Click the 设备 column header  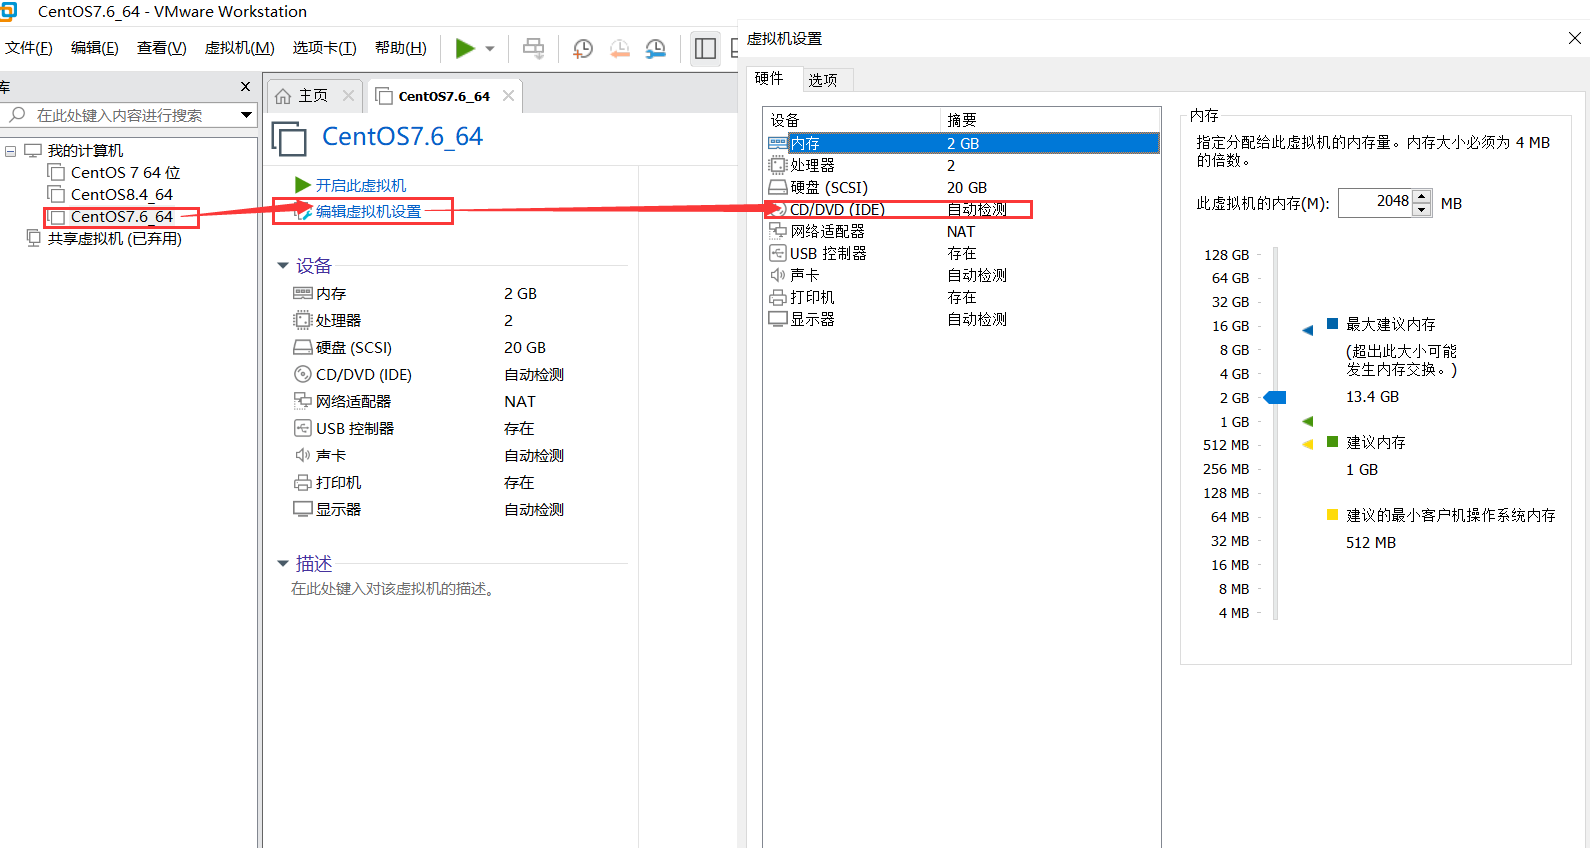(x=852, y=120)
